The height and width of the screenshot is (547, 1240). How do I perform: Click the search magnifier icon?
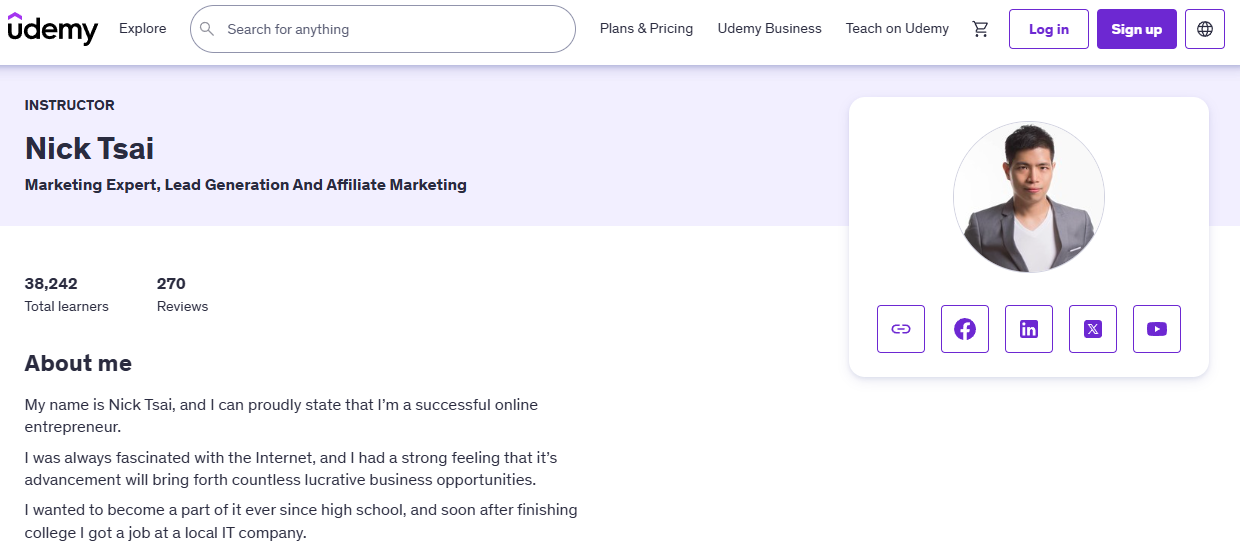207,29
